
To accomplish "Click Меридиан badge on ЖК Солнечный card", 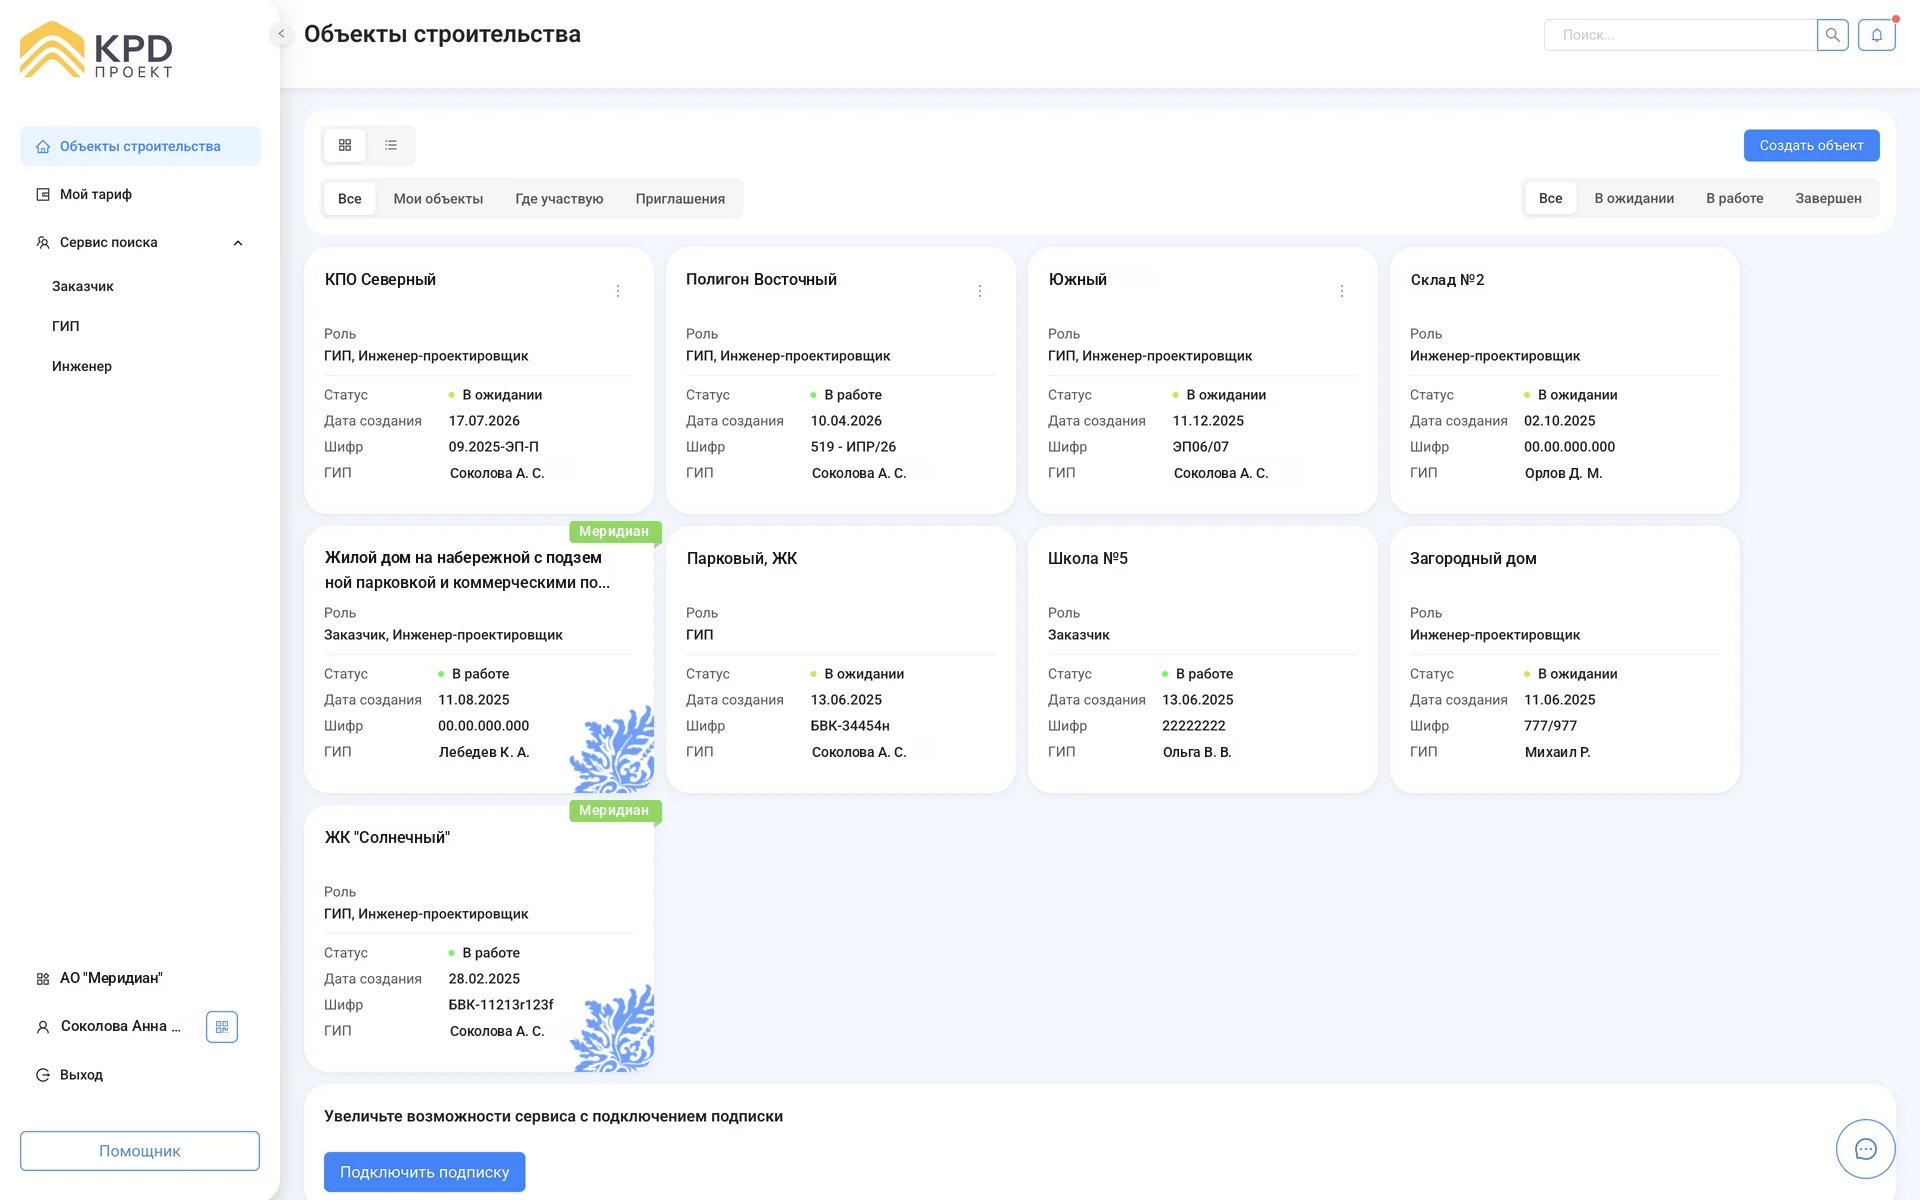I will tap(614, 810).
